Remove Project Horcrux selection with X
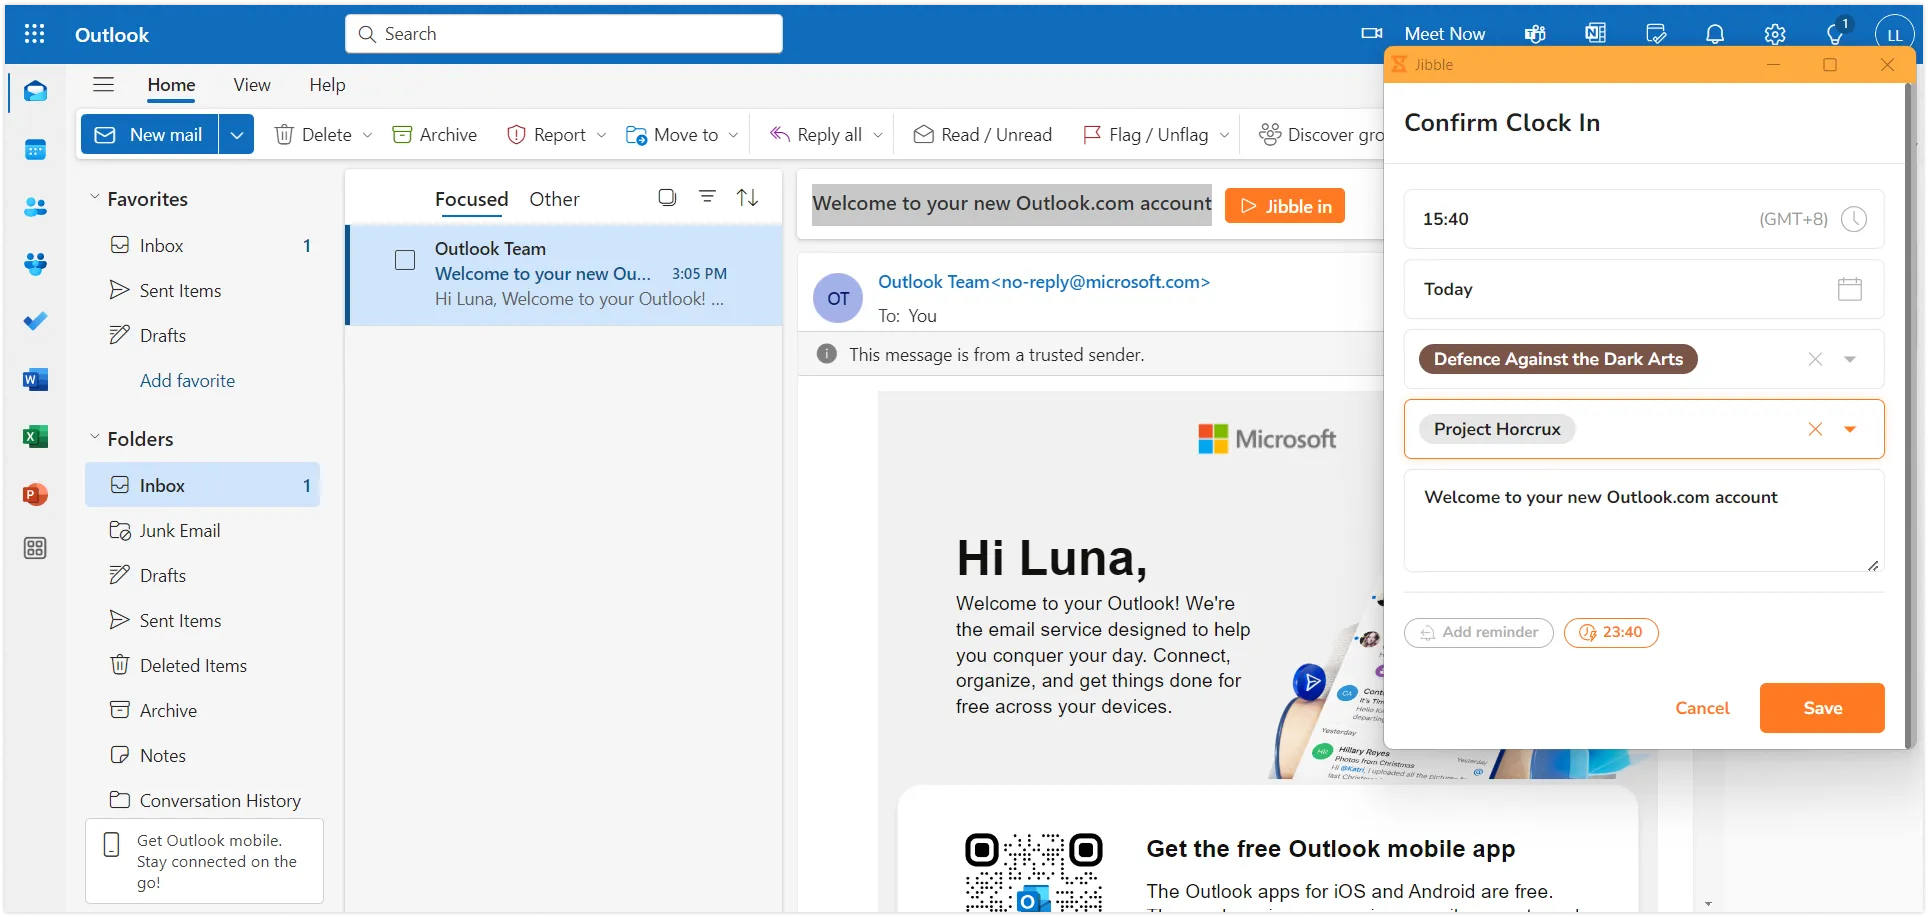The height and width of the screenshot is (917, 1928). click(1815, 429)
